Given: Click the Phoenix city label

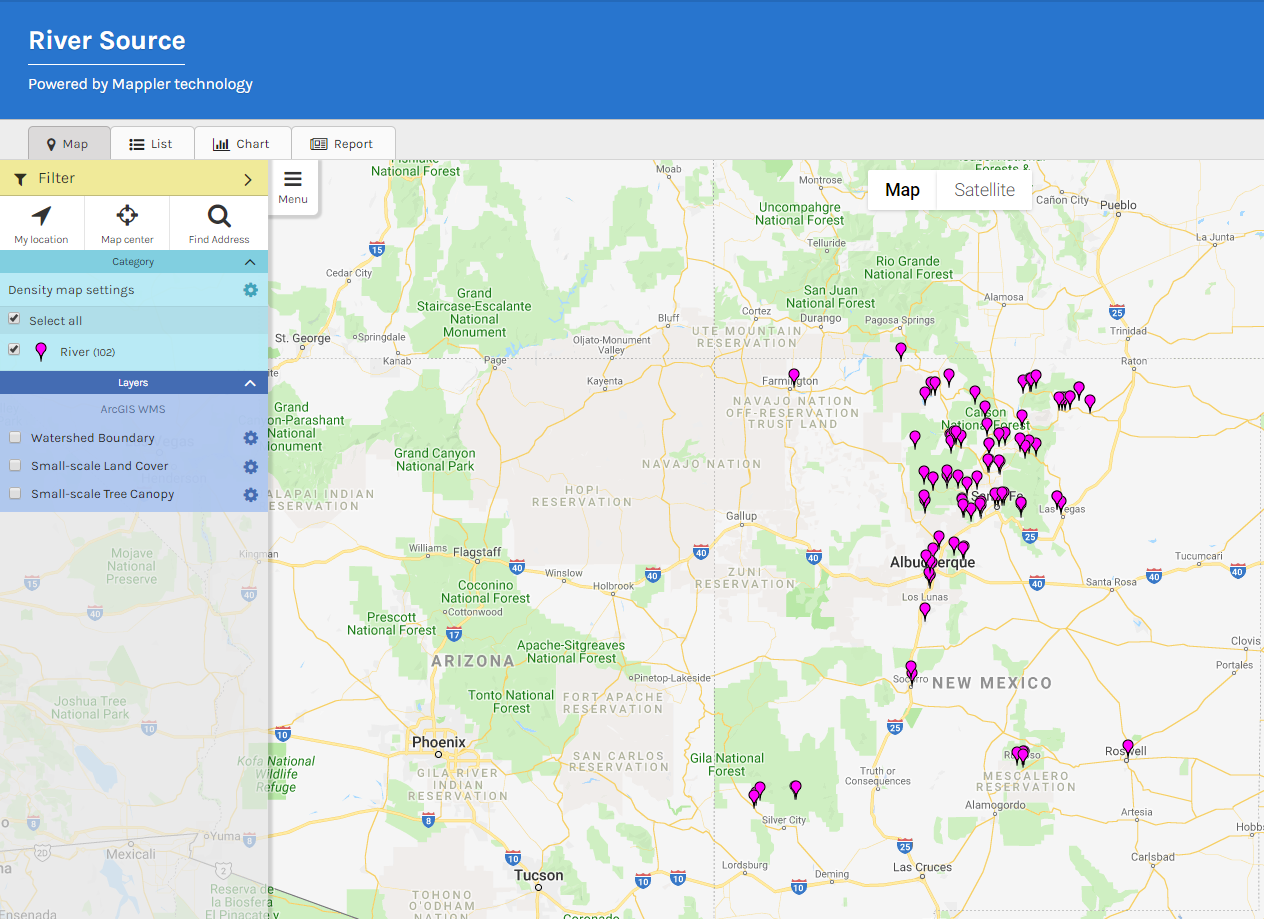Looking at the screenshot, I should click(x=439, y=742).
